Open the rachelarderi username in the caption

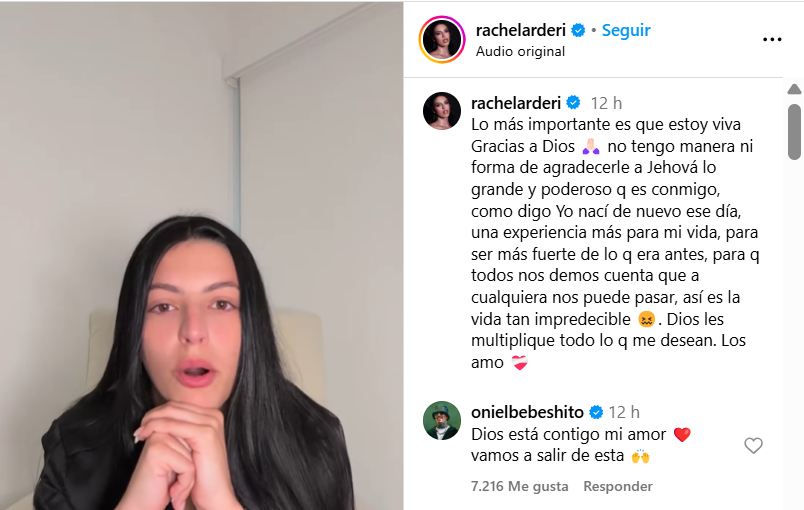coord(516,103)
